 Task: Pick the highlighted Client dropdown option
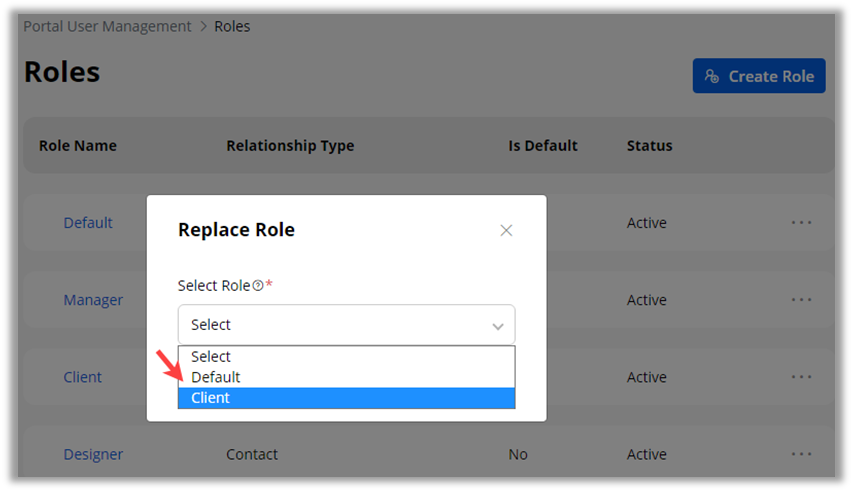point(211,398)
